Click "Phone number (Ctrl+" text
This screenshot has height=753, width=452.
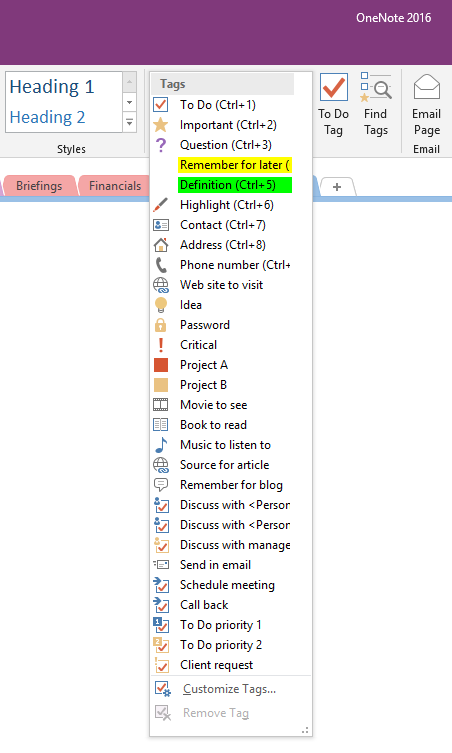tap(235, 265)
